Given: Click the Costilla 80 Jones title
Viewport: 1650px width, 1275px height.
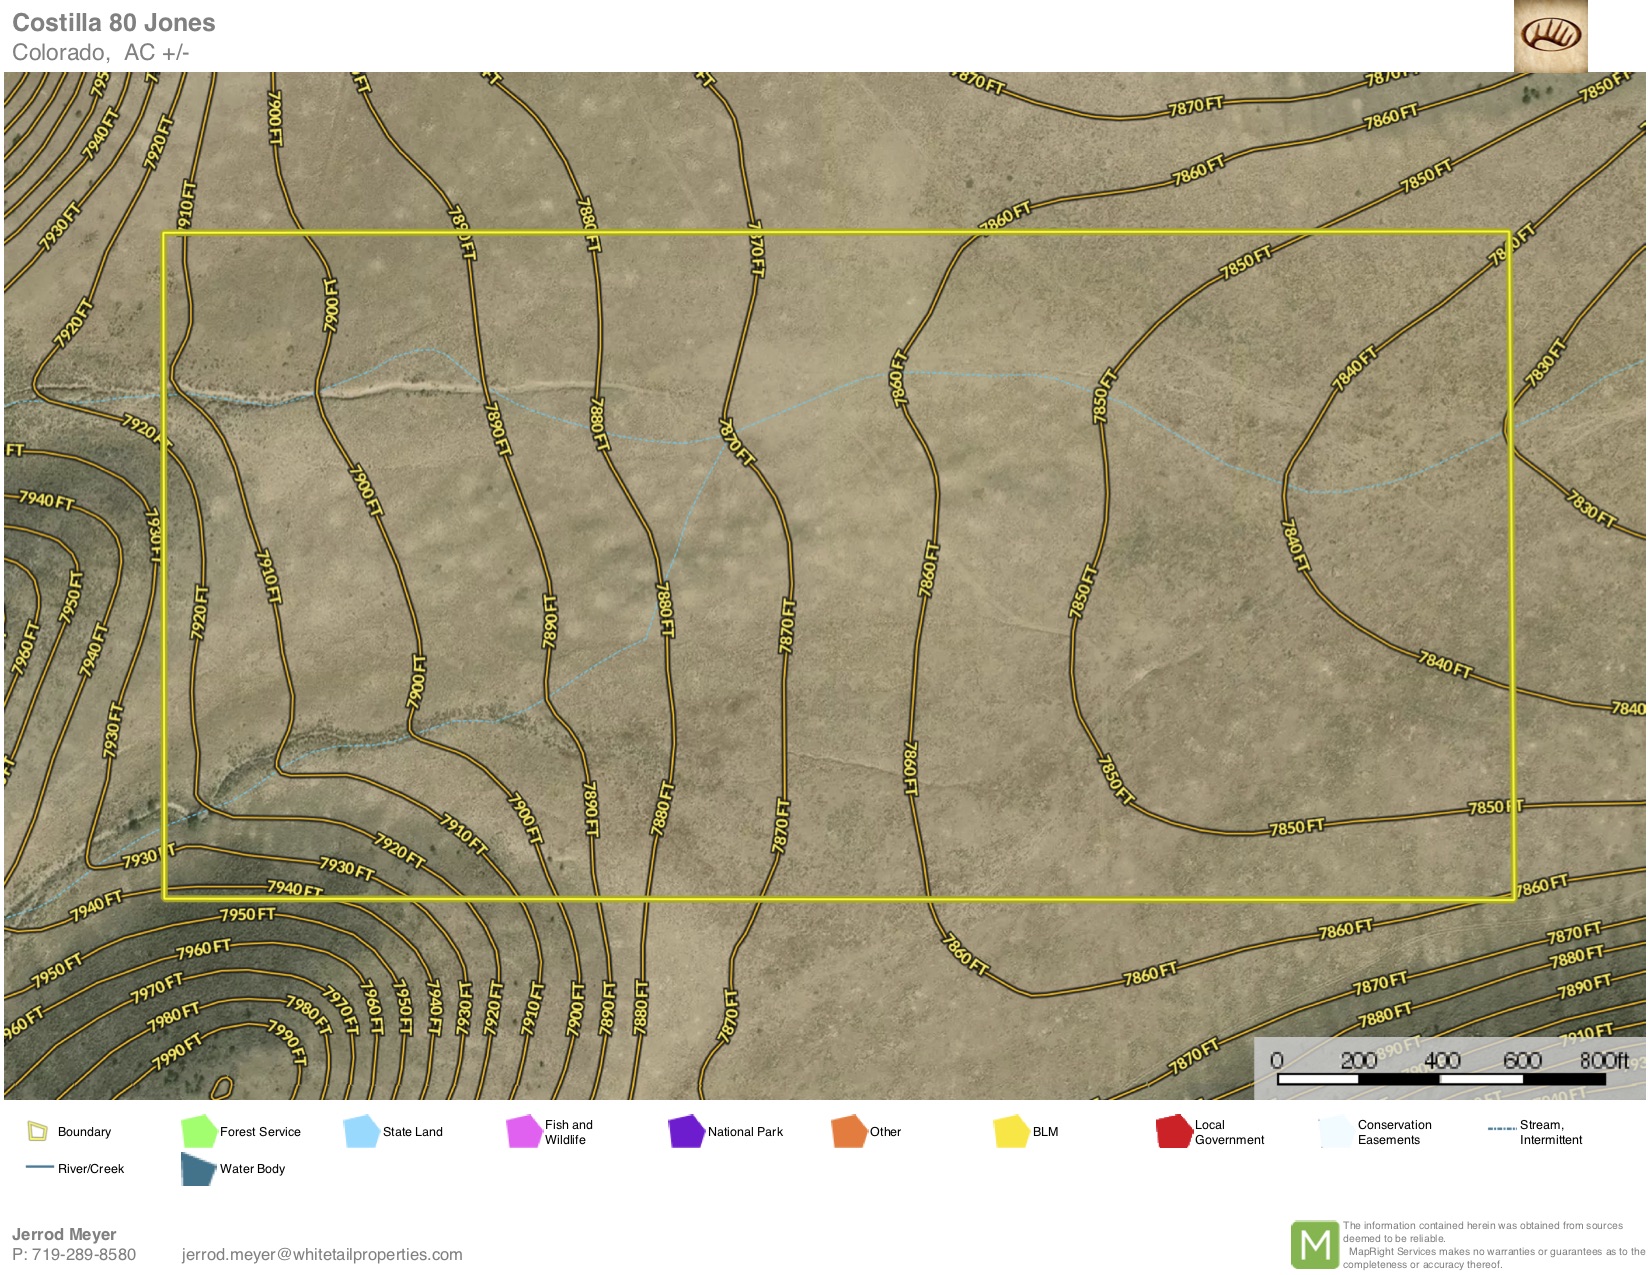Looking at the screenshot, I should click(114, 23).
